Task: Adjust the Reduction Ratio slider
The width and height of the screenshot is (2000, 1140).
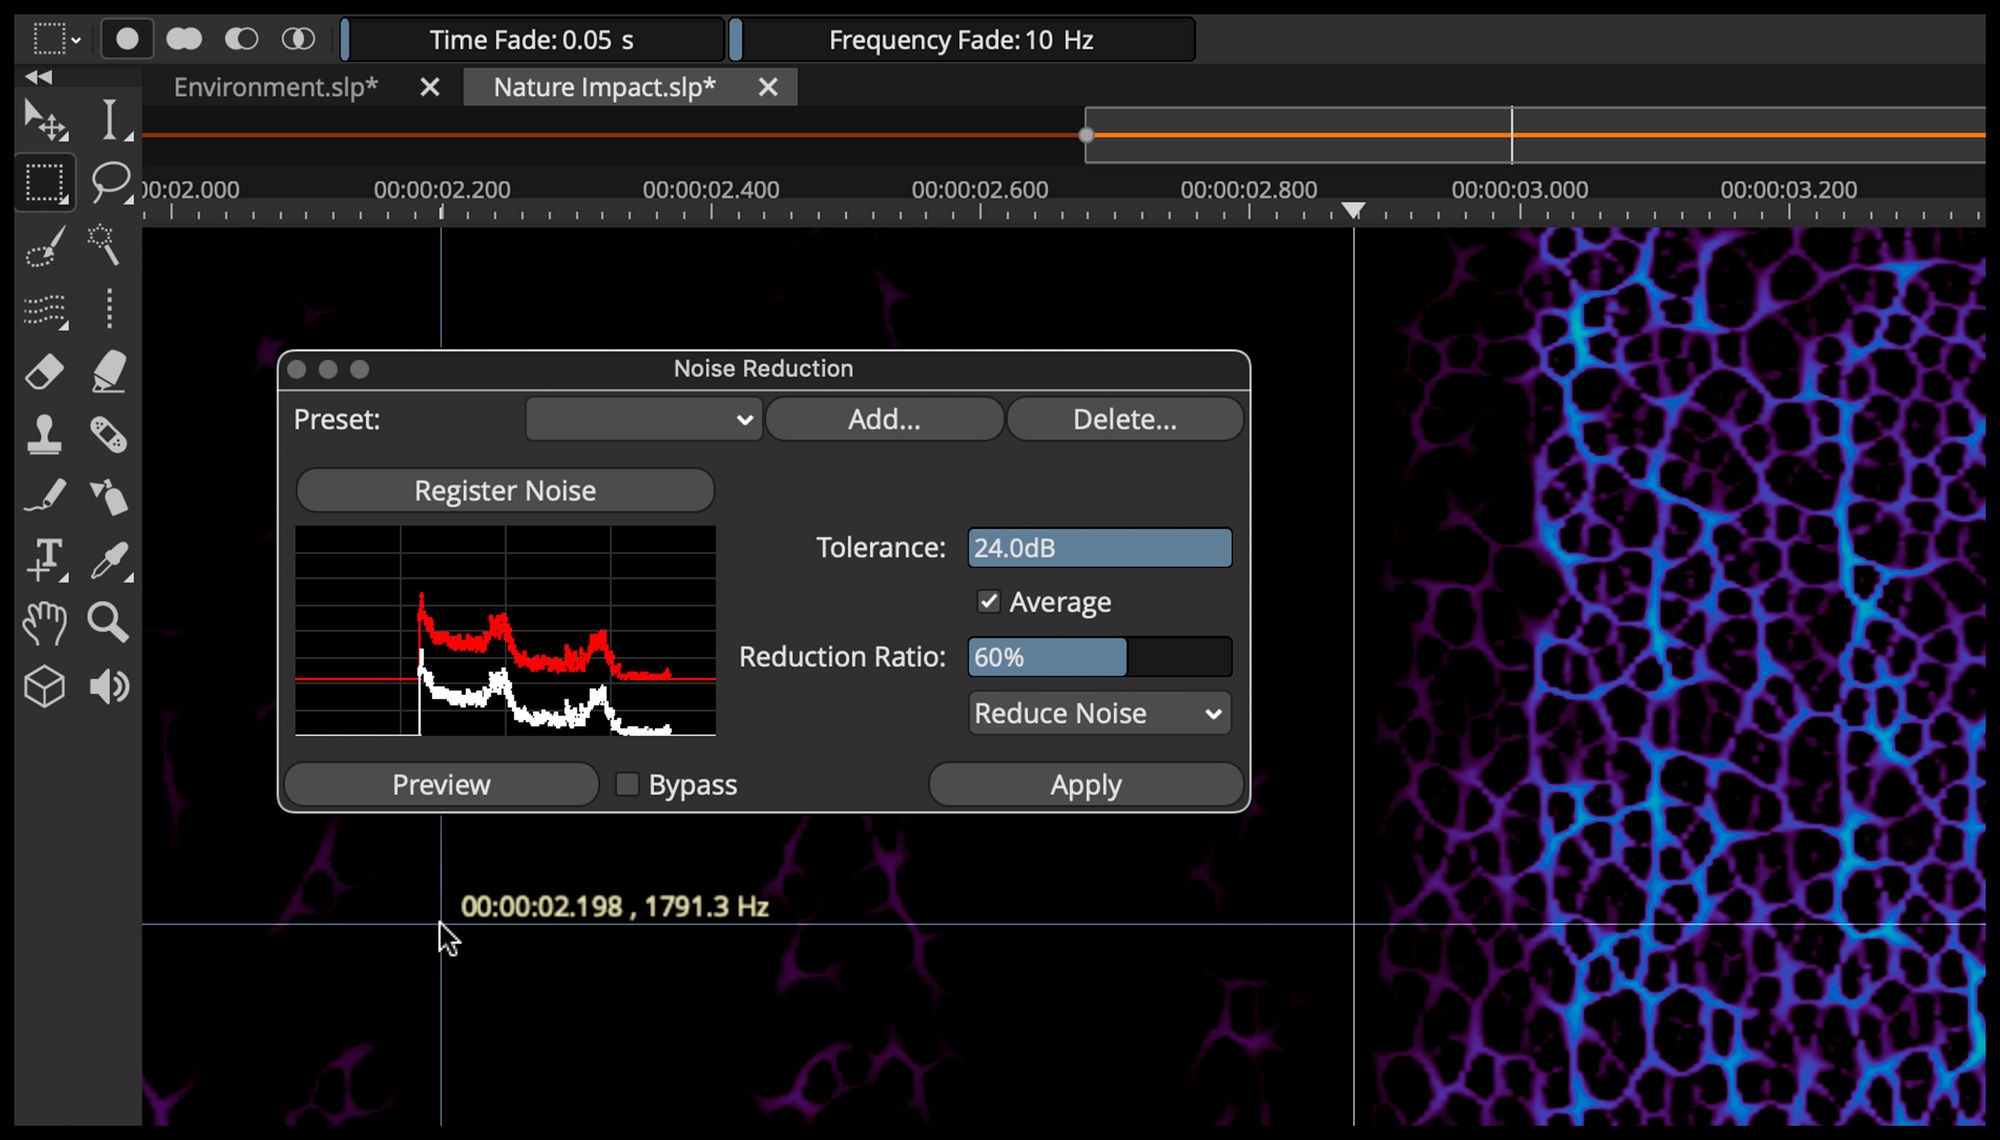Action: 1098,657
